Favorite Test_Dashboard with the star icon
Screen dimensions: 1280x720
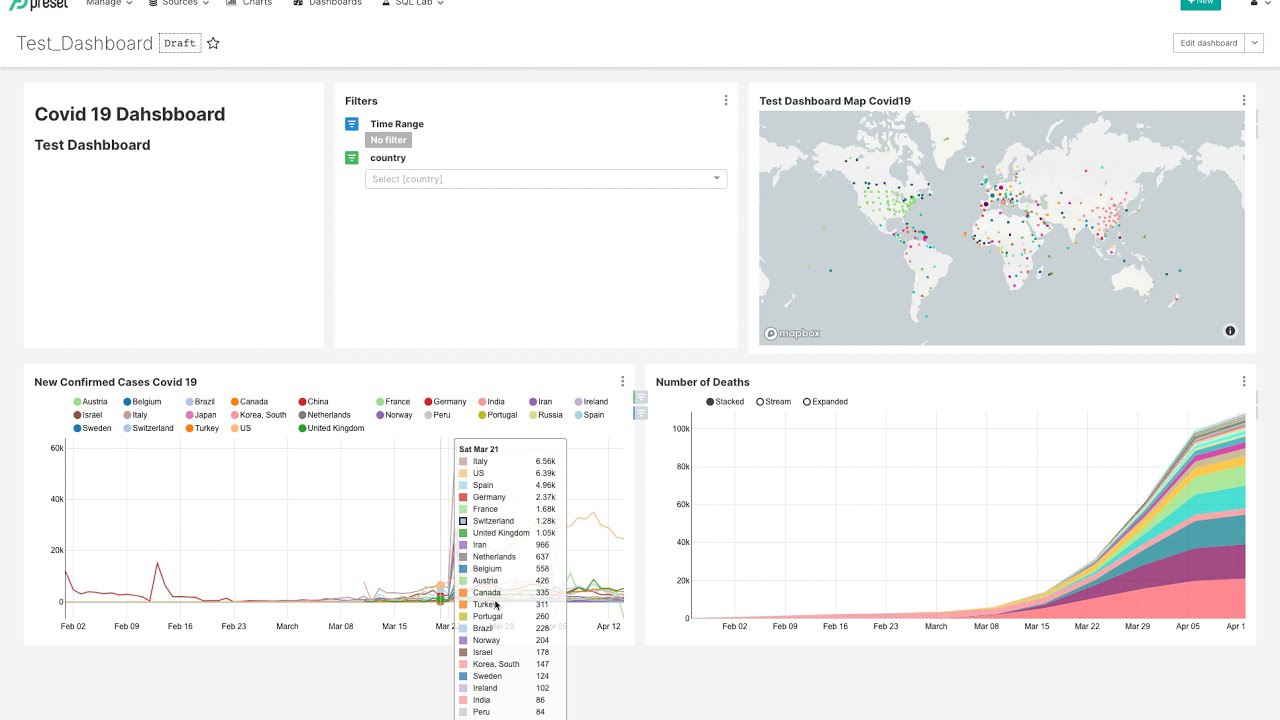coord(213,43)
